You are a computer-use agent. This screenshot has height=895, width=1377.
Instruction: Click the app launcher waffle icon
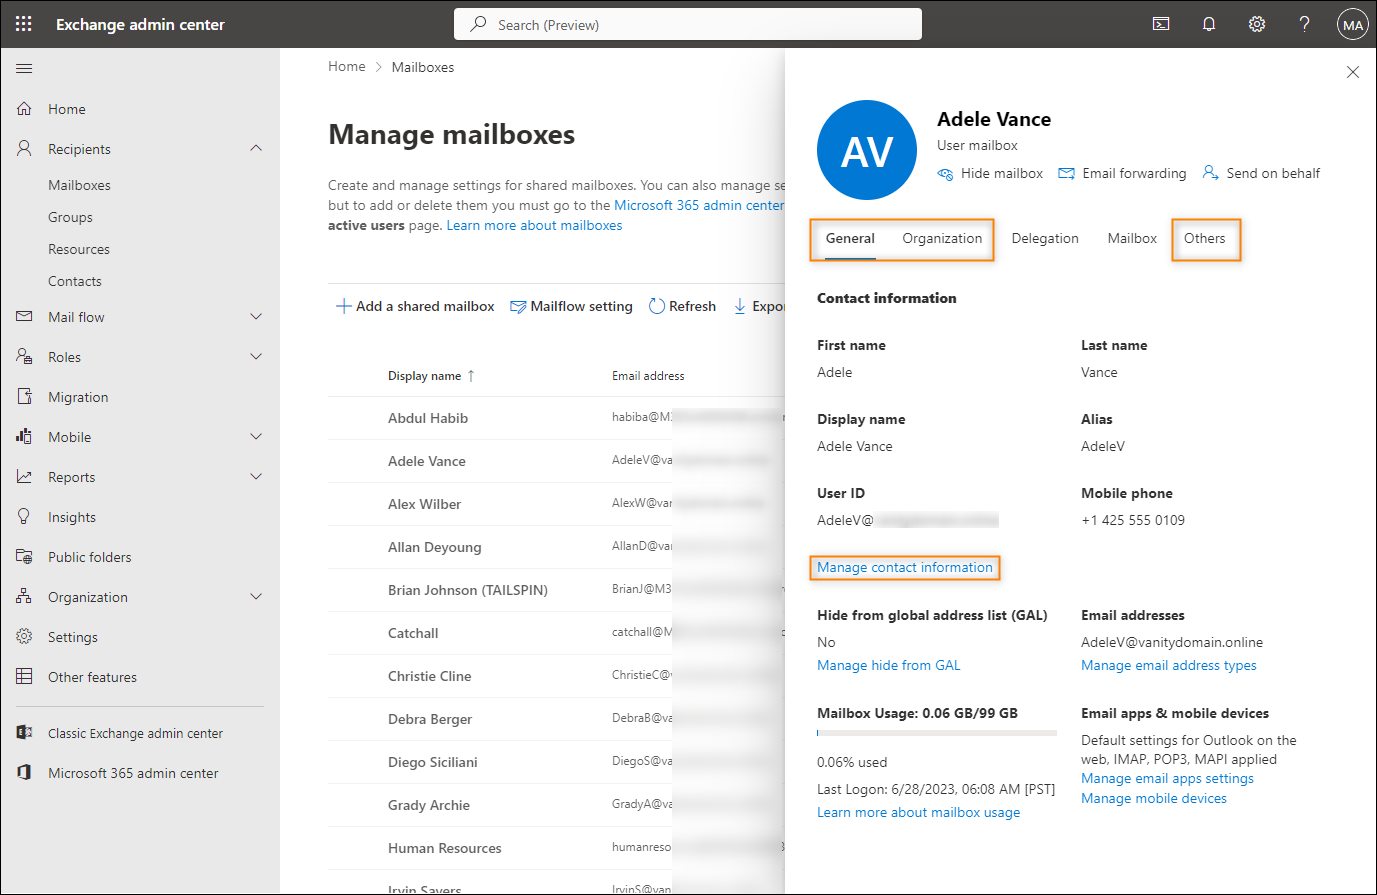23,23
